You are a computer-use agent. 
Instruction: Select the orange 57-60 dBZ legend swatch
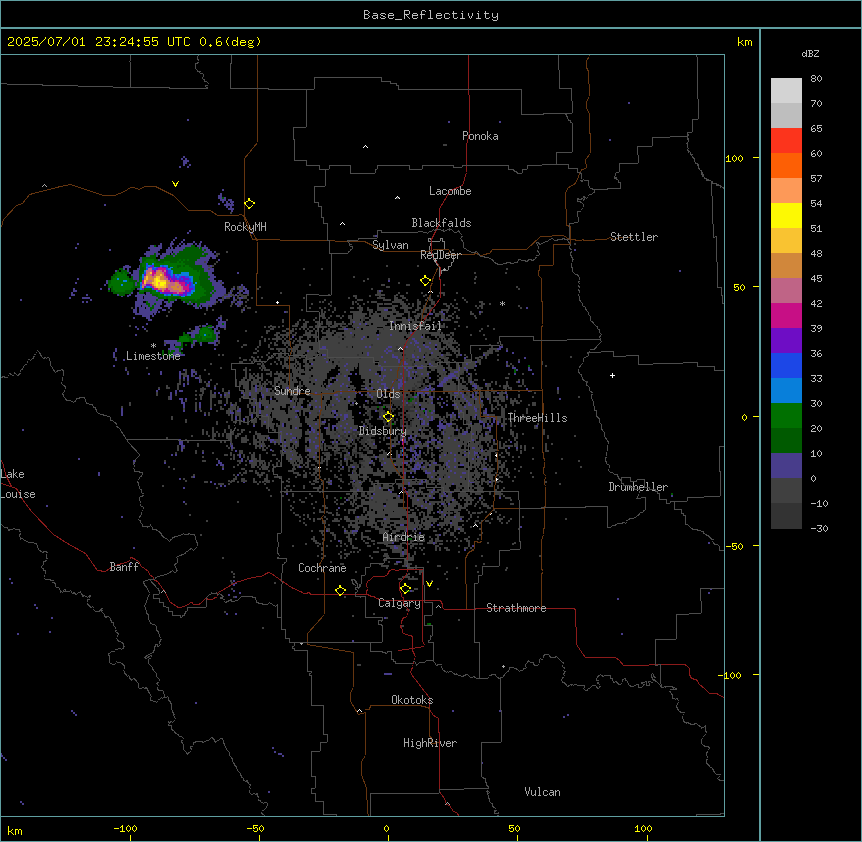786,165
